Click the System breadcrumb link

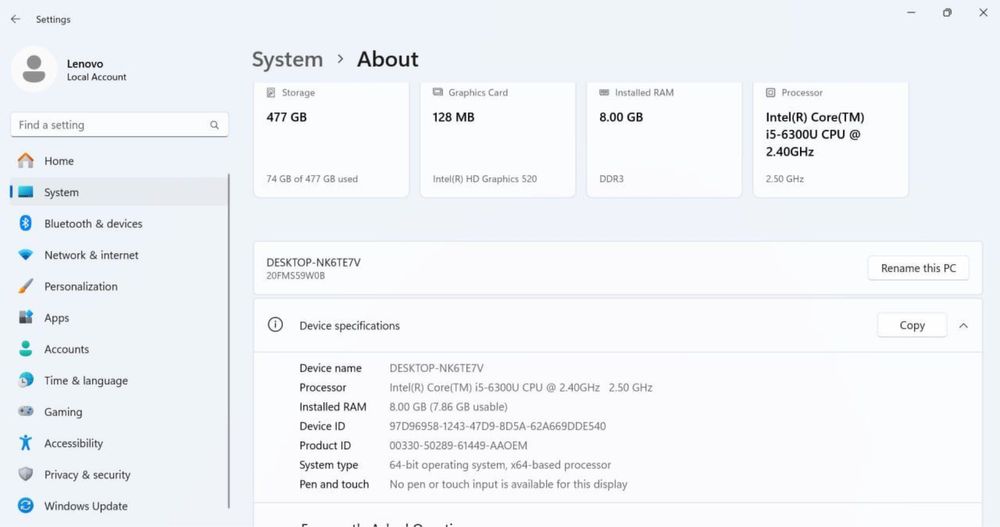[287, 59]
